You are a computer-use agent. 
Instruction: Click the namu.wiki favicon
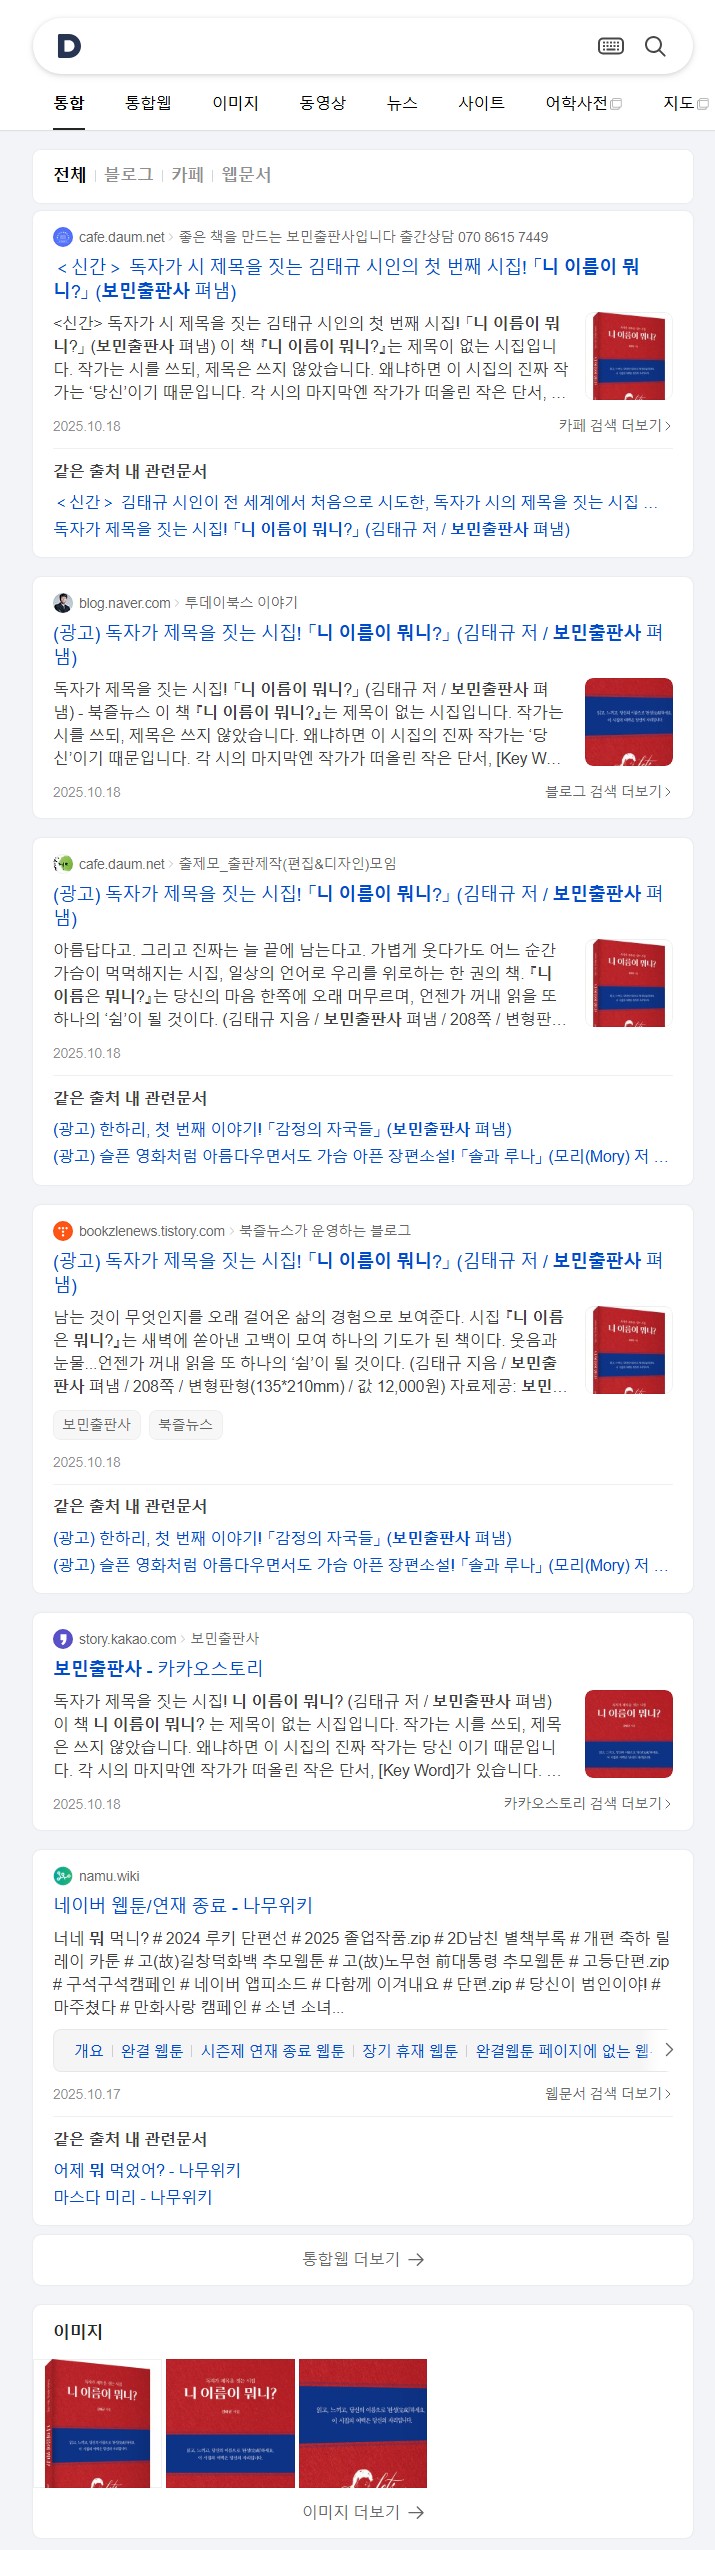(63, 1876)
